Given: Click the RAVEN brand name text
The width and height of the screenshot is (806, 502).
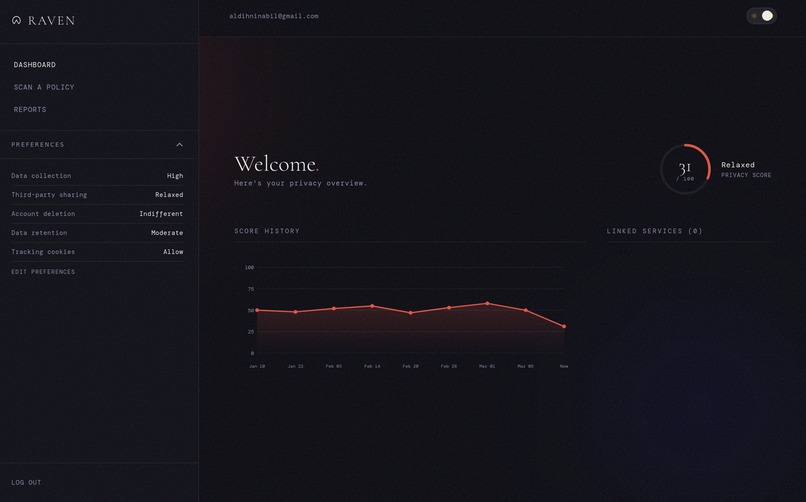Looking at the screenshot, I should (x=51, y=21).
